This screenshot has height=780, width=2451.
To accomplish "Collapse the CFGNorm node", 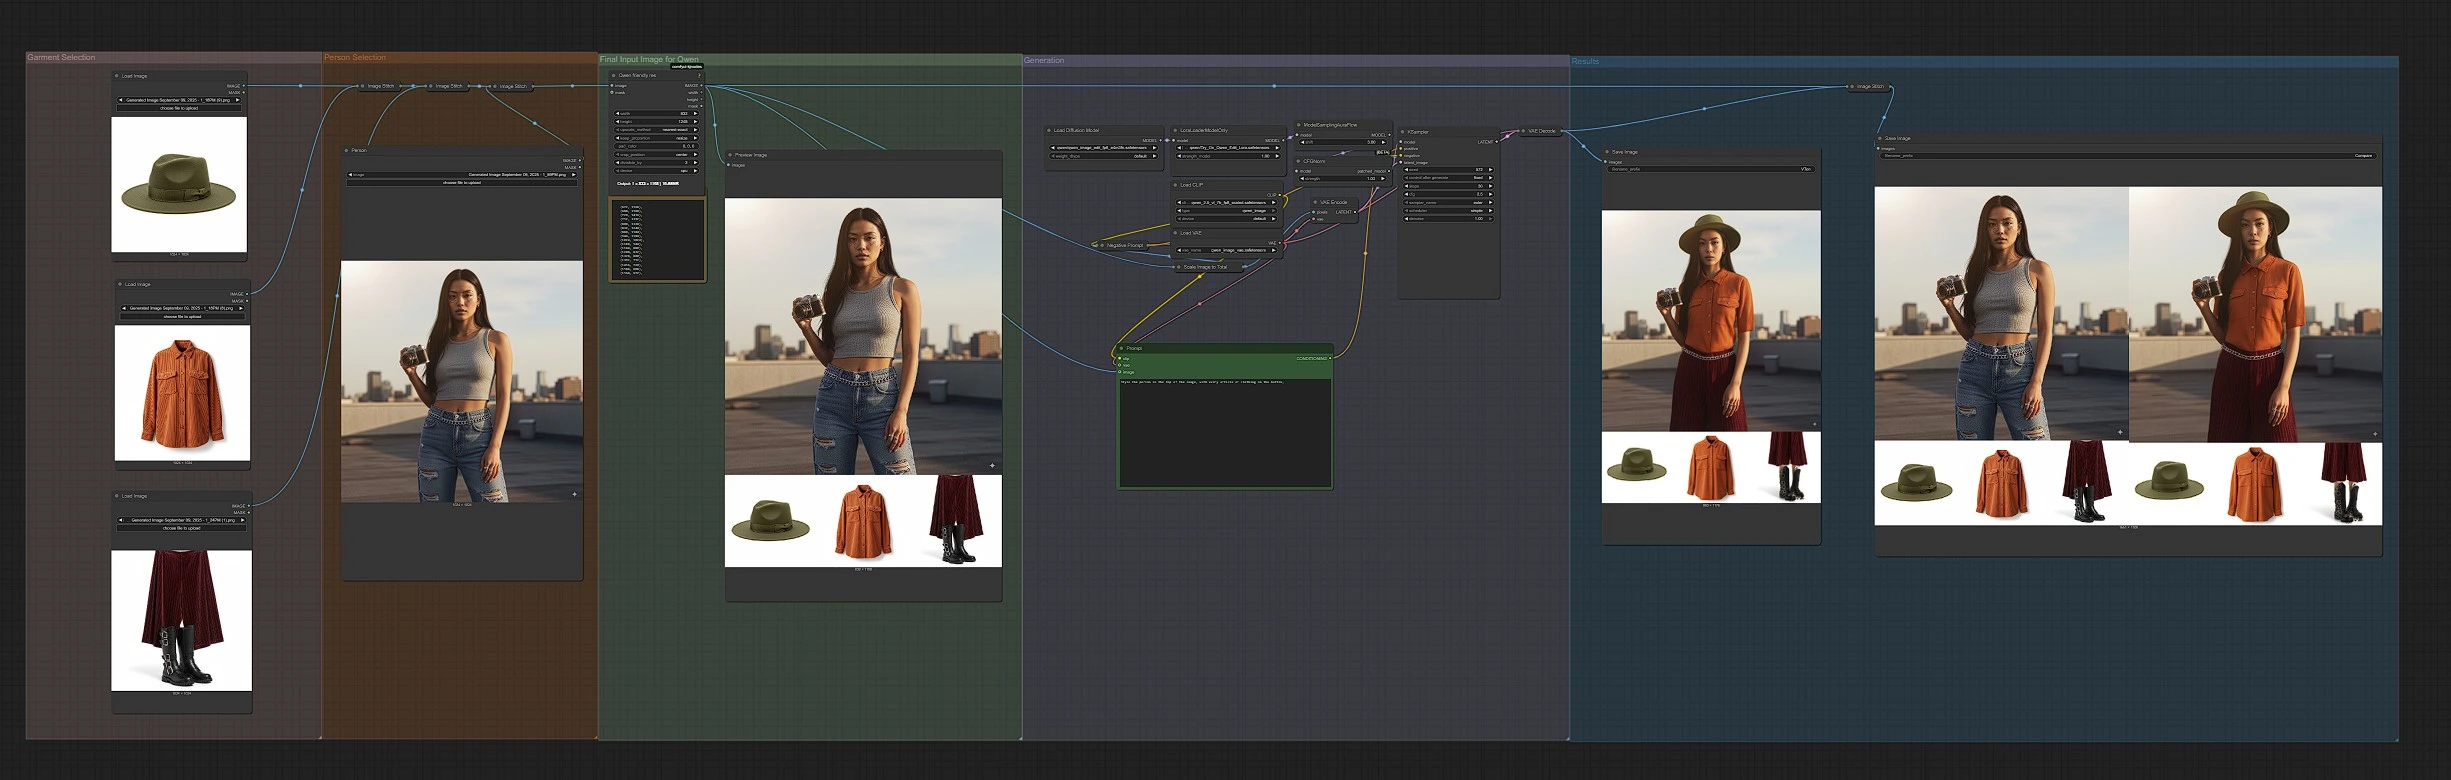I will coord(1298,161).
